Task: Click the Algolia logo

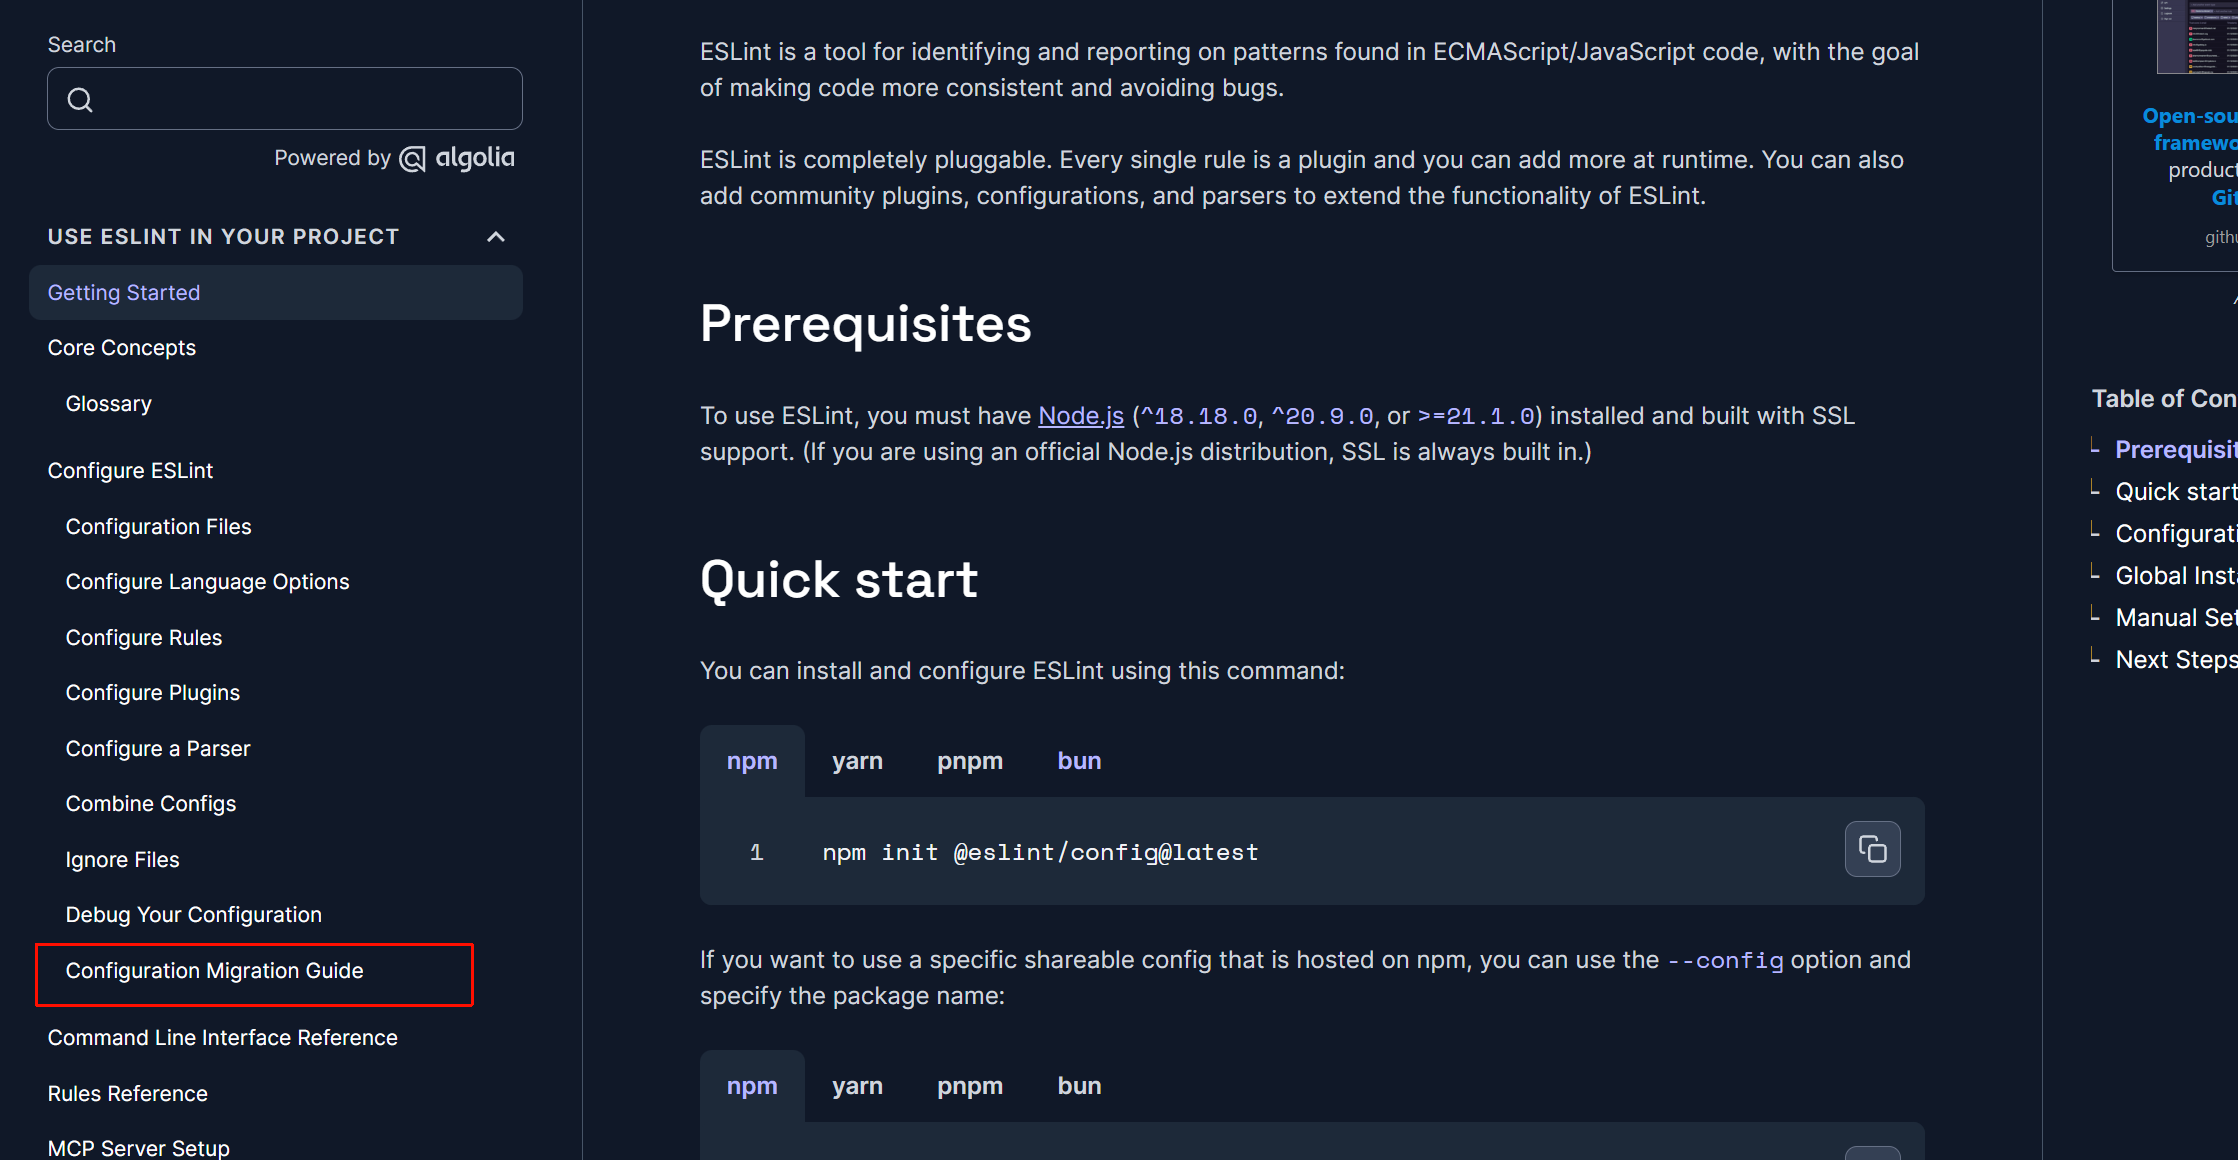Action: coord(458,158)
